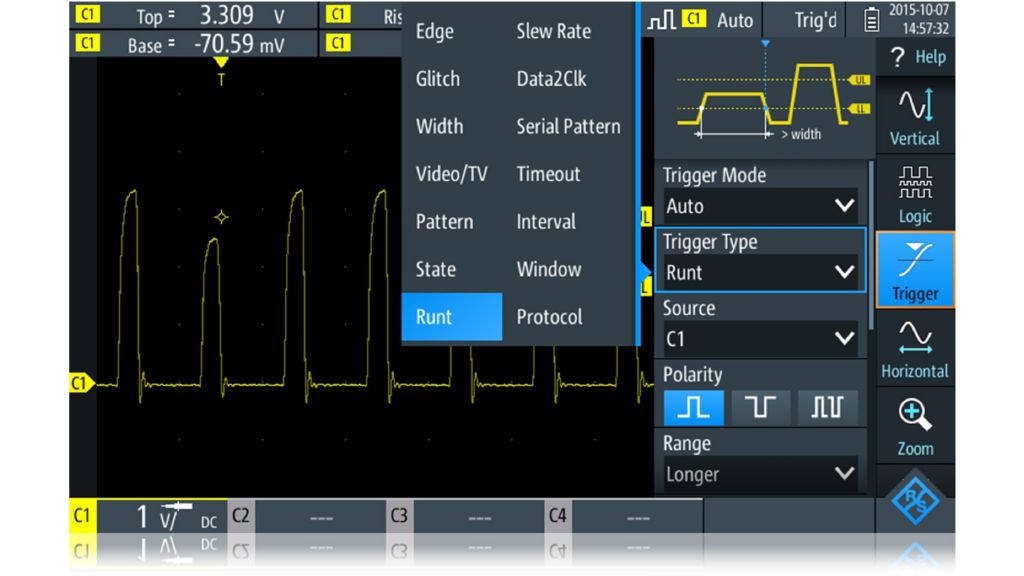Select the Trigger menu icon

pyautogui.click(x=916, y=270)
